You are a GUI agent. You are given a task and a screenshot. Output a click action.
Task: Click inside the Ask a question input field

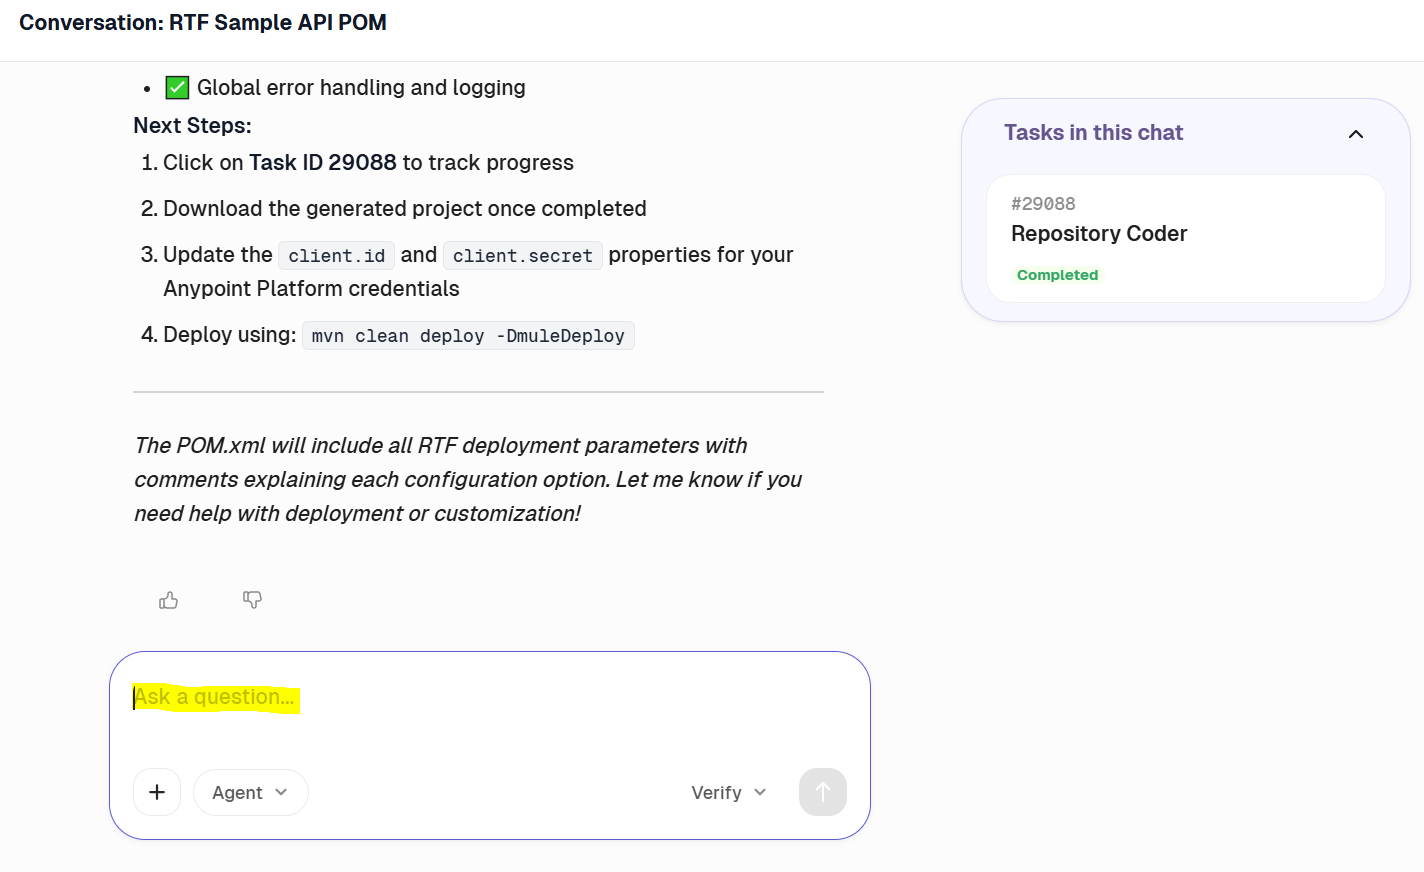400,697
